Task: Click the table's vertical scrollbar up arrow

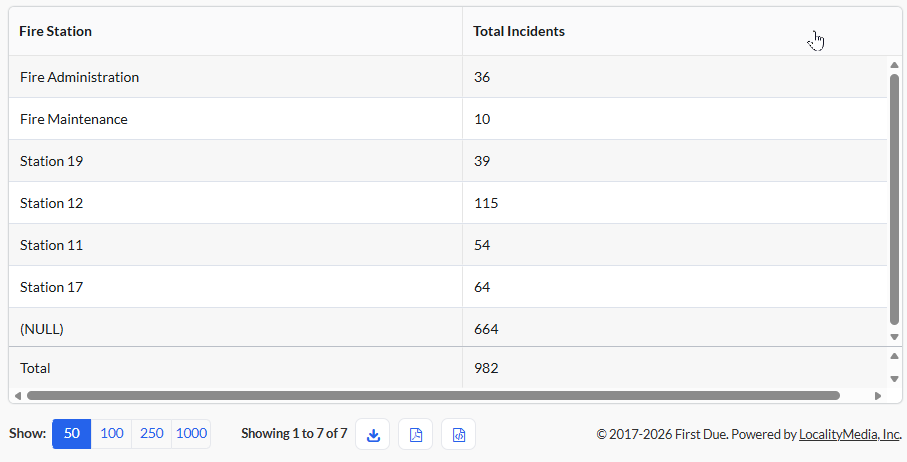Action: 894,65
